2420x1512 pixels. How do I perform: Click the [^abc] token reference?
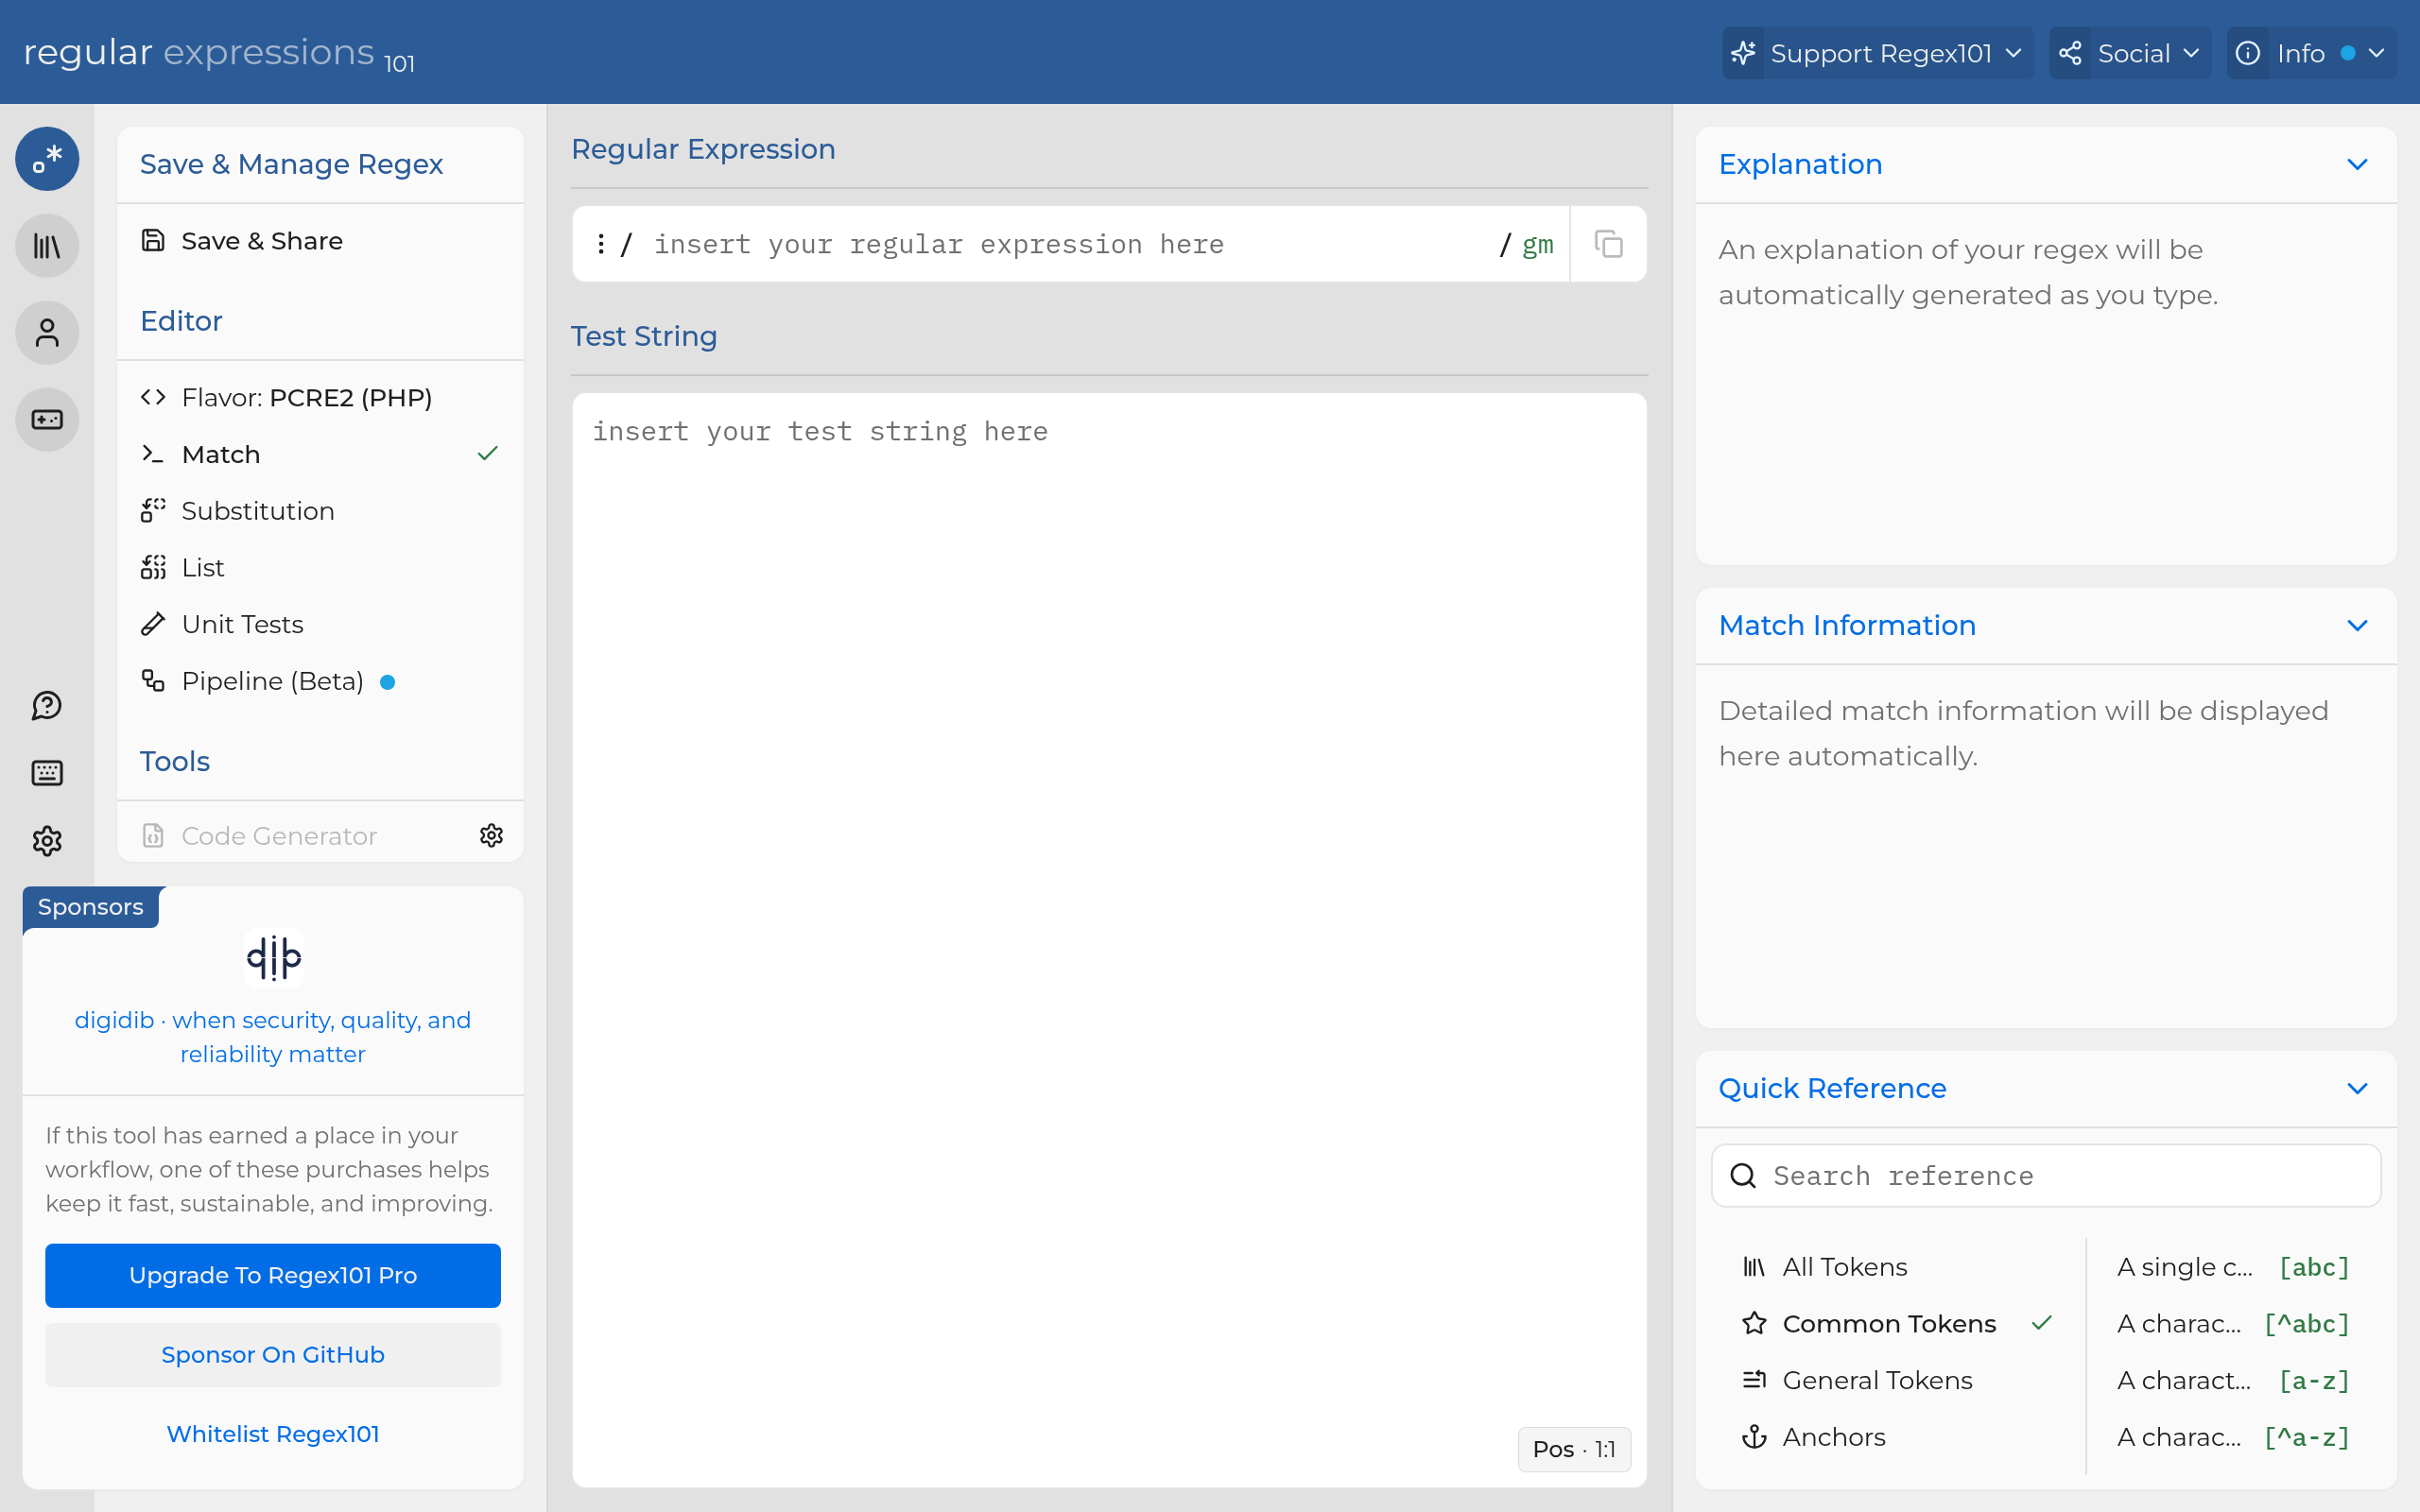[2233, 1323]
